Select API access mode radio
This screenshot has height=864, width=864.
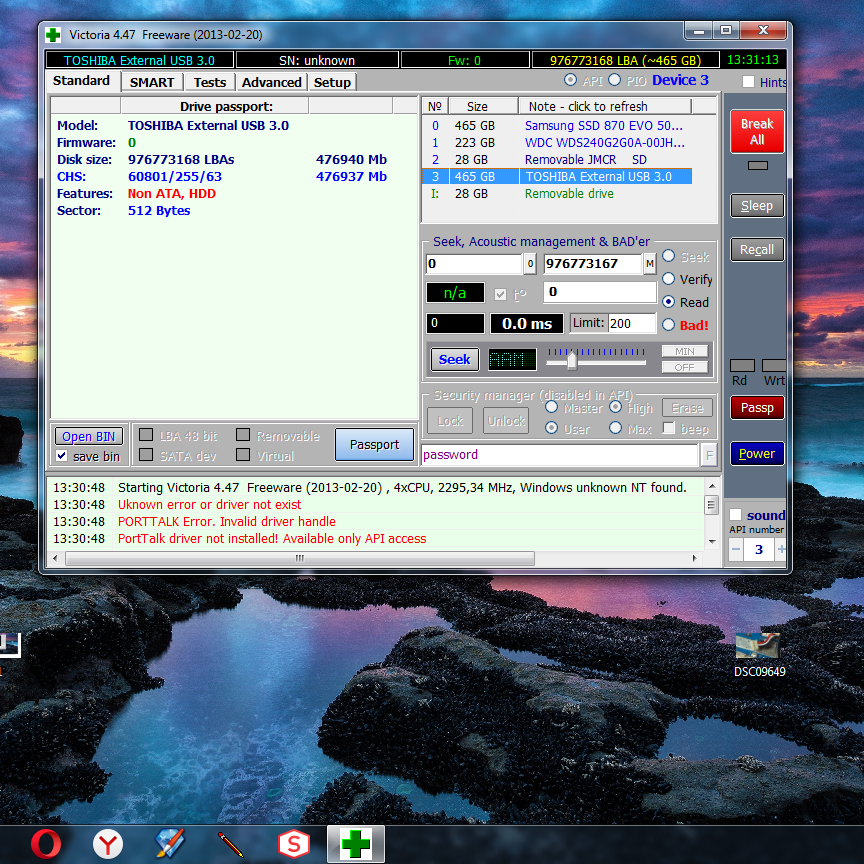tap(570, 80)
